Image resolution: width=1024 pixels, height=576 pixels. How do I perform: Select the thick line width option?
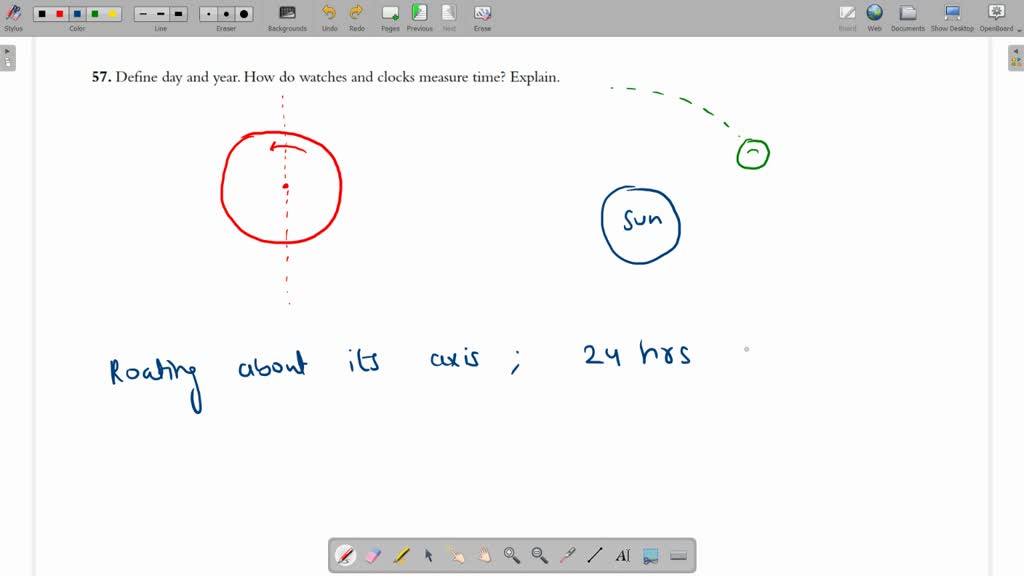(181, 14)
